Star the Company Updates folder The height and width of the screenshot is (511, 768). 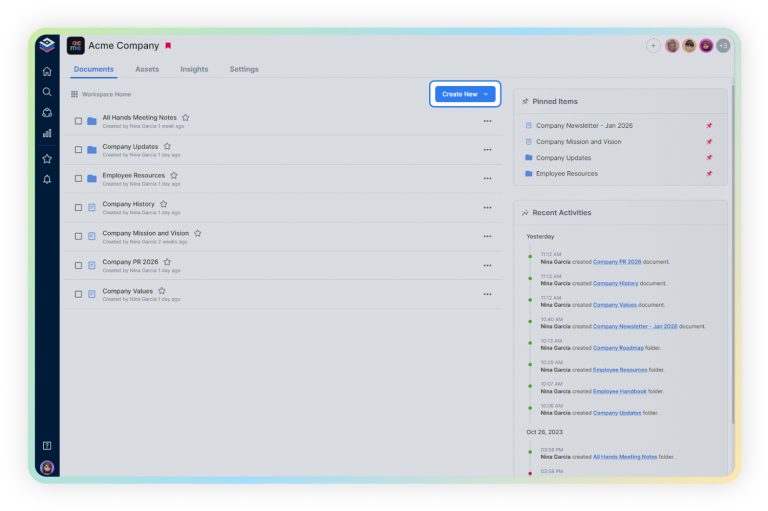point(167,146)
